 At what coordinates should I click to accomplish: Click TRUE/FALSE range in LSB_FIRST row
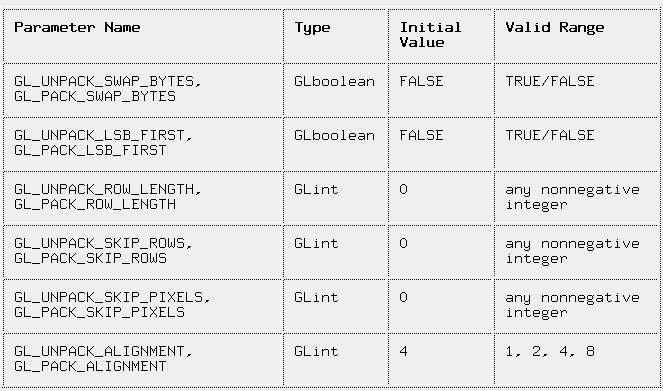[550, 135]
